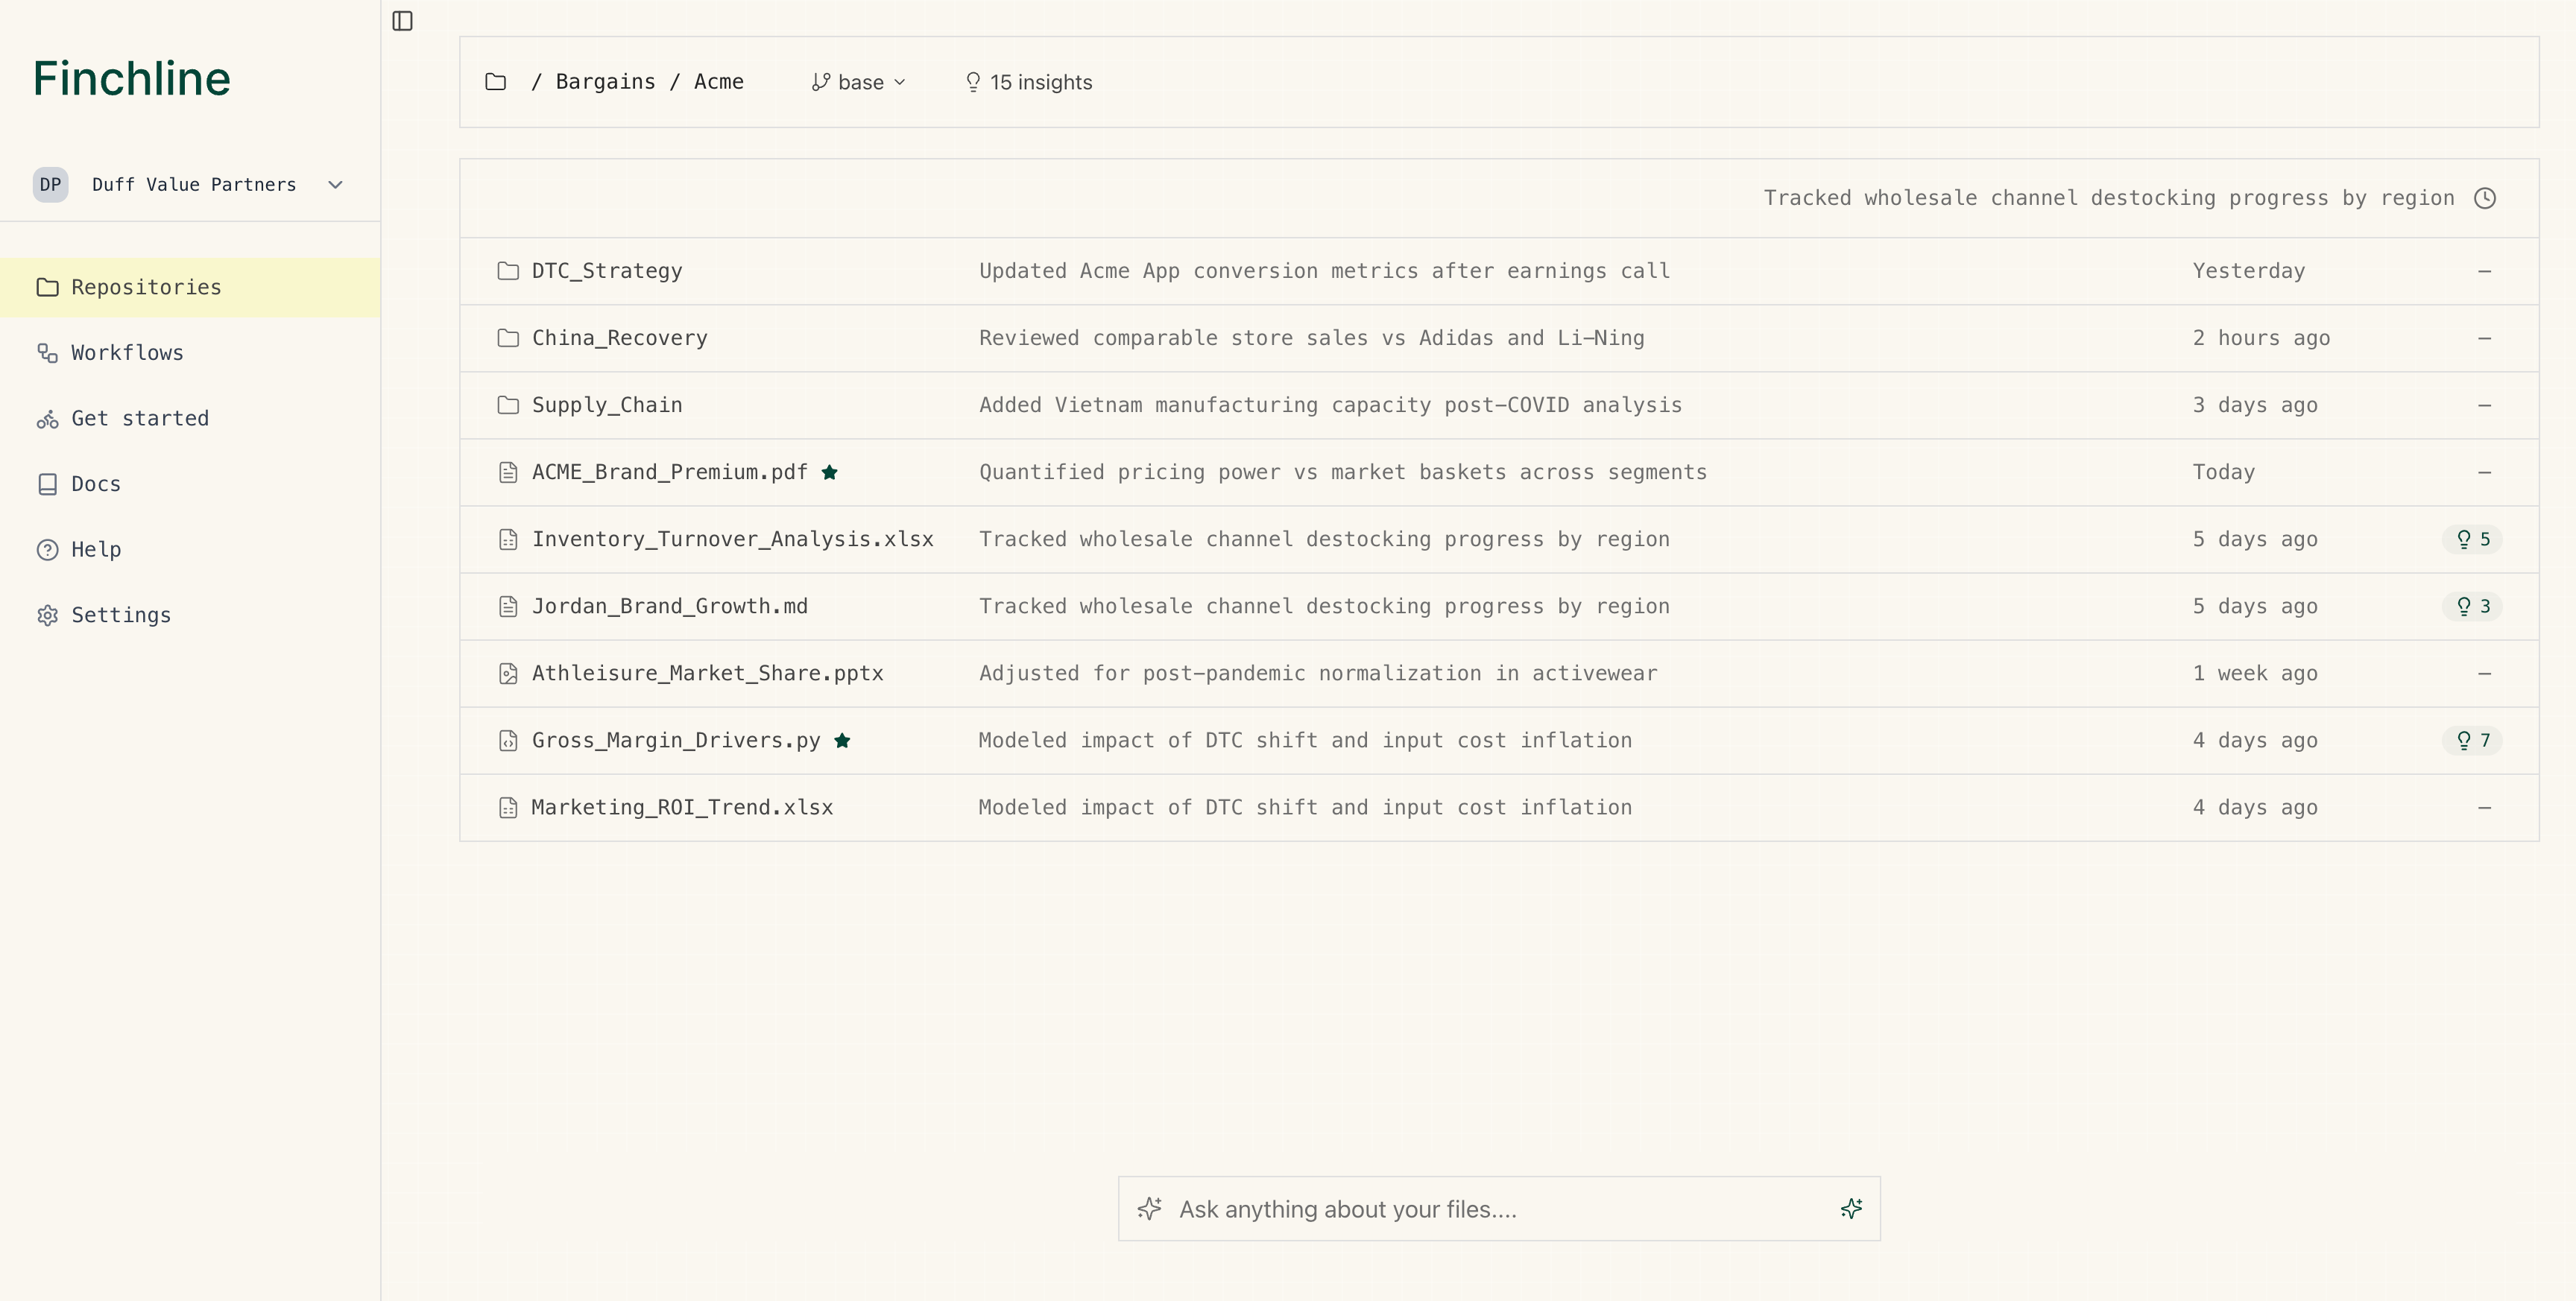
Task: Click commit 'Reviewed comparable store sales vs Adidas'
Action: pos(1312,338)
